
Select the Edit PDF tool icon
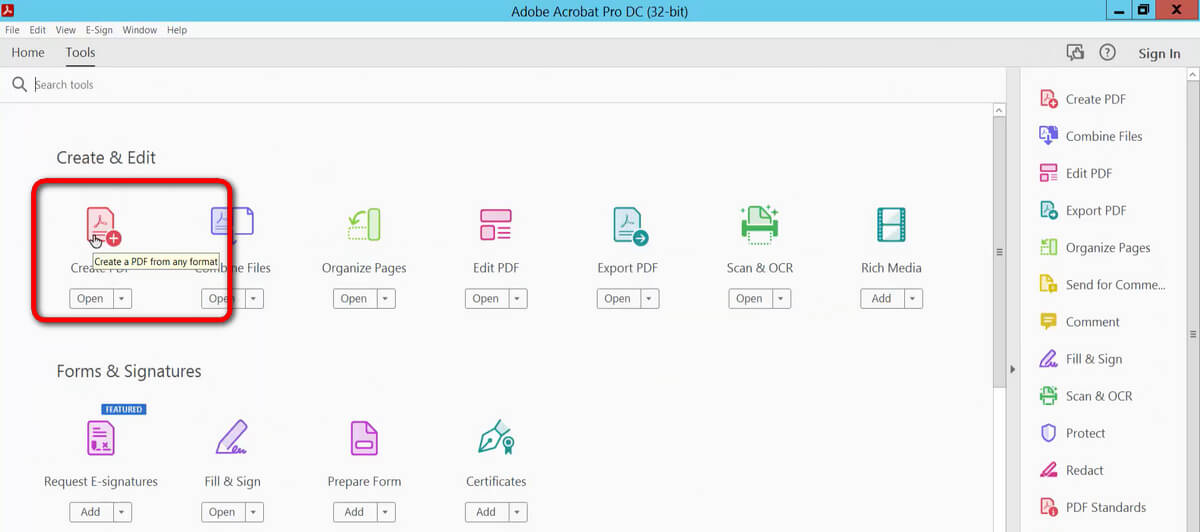click(496, 225)
